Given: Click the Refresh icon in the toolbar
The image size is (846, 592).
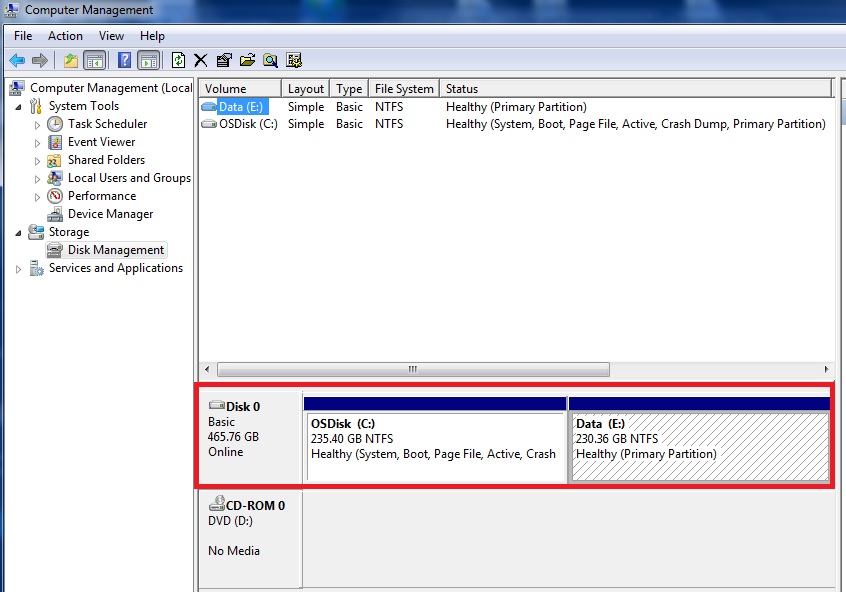Looking at the screenshot, I should click(177, 60).
